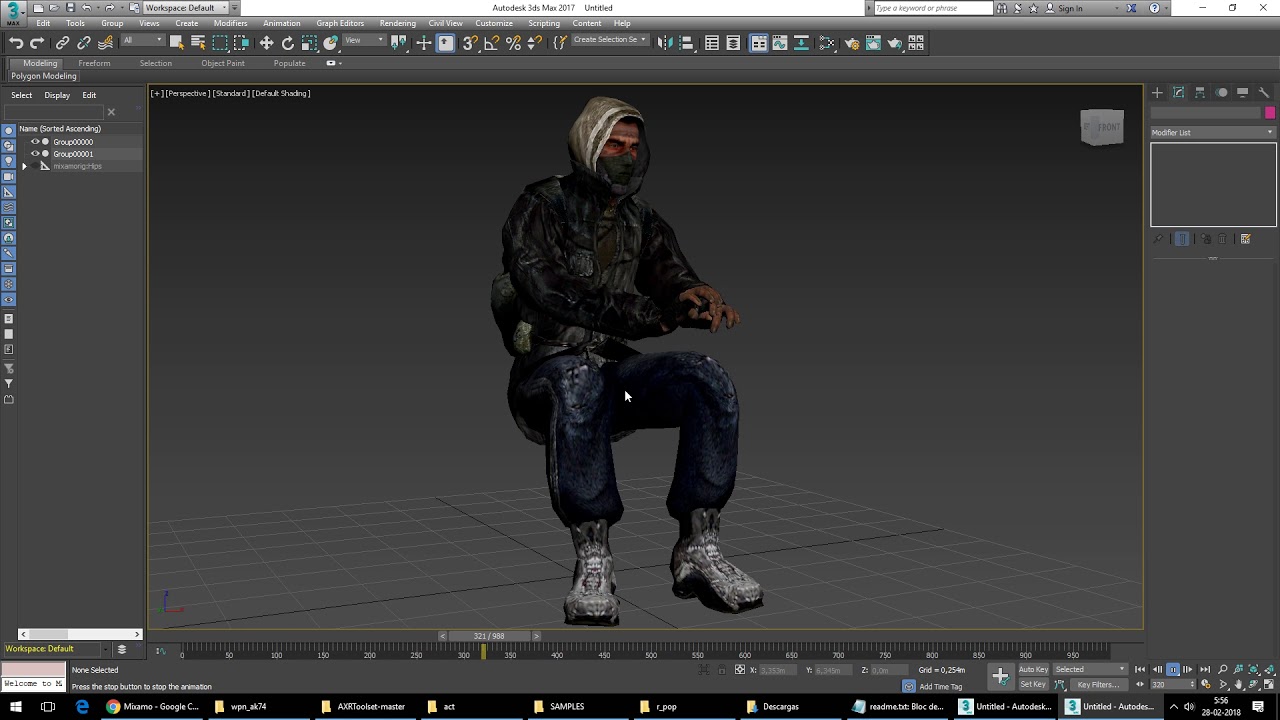Open bottom Workspace: Default dropdown in scene explorer

click(56, 649)
